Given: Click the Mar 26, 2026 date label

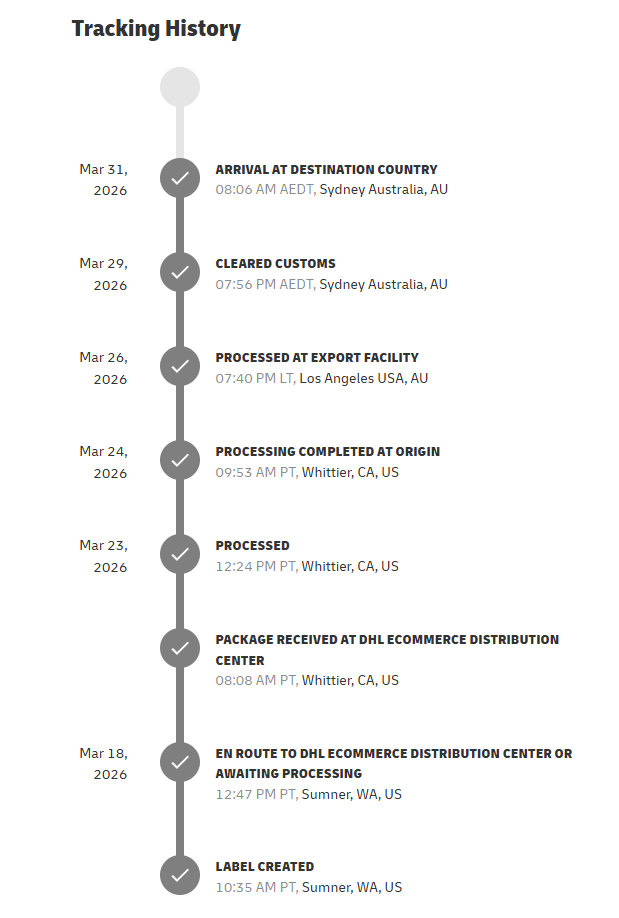Looking at the screenshot, I should pos(104,368).
